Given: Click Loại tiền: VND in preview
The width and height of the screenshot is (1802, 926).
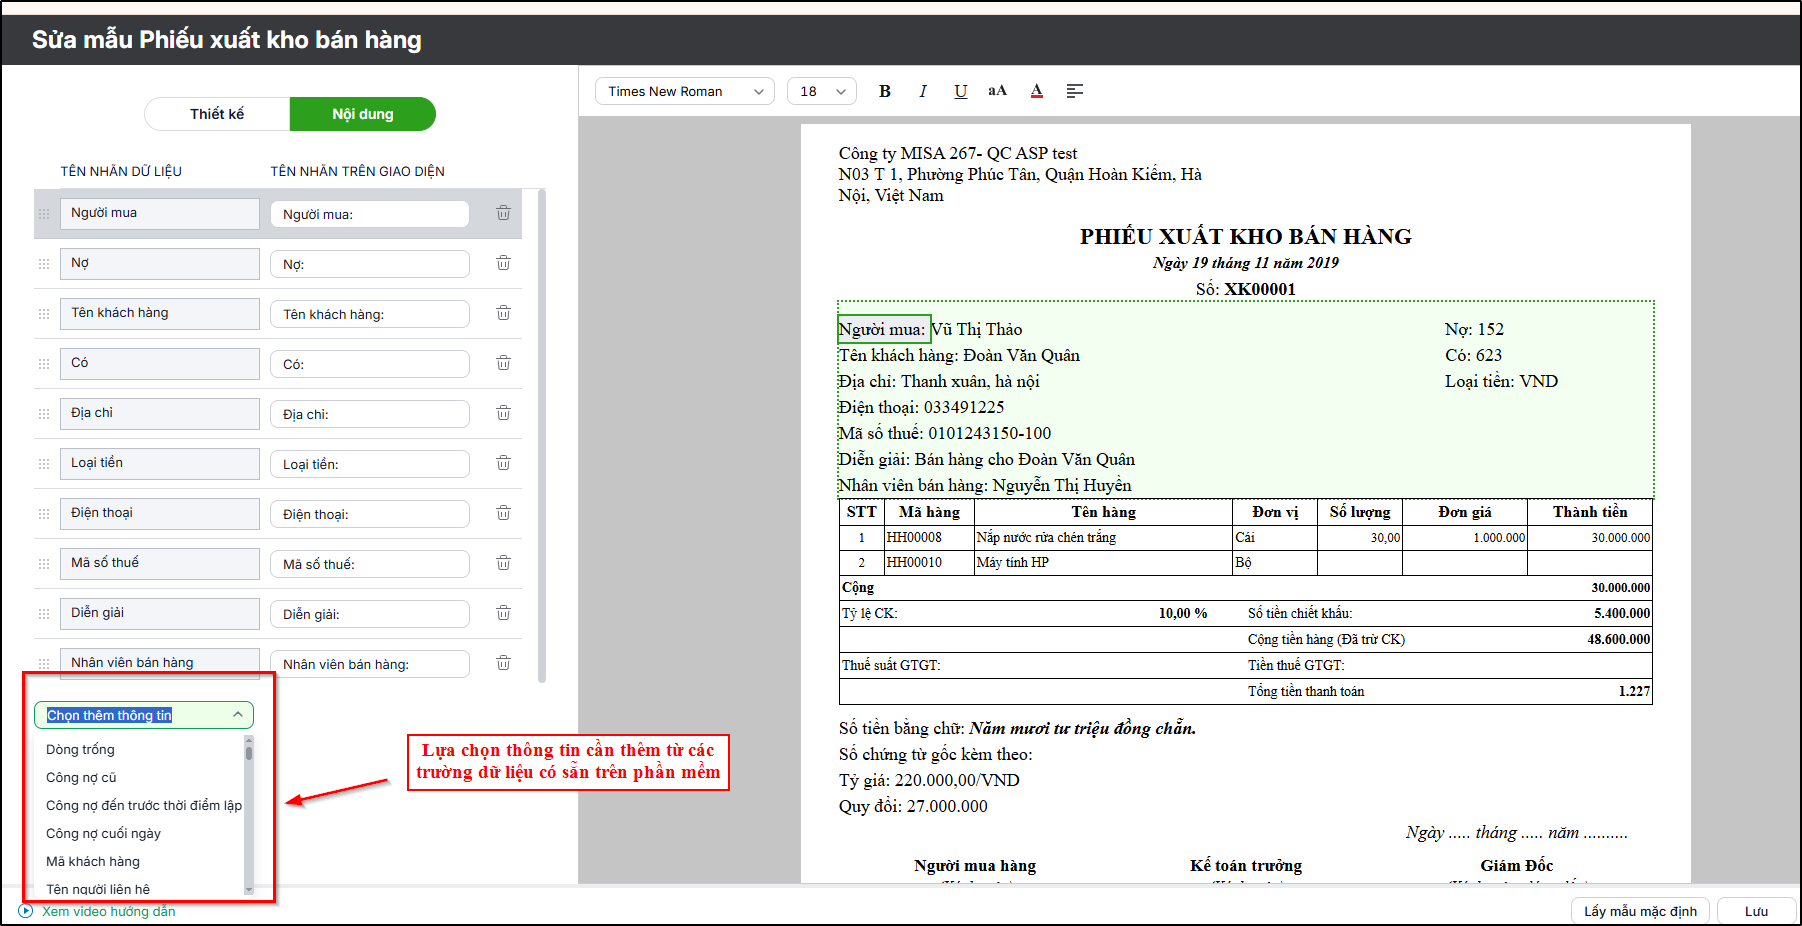Looking at the screenshot, I should pos(1501,381).
